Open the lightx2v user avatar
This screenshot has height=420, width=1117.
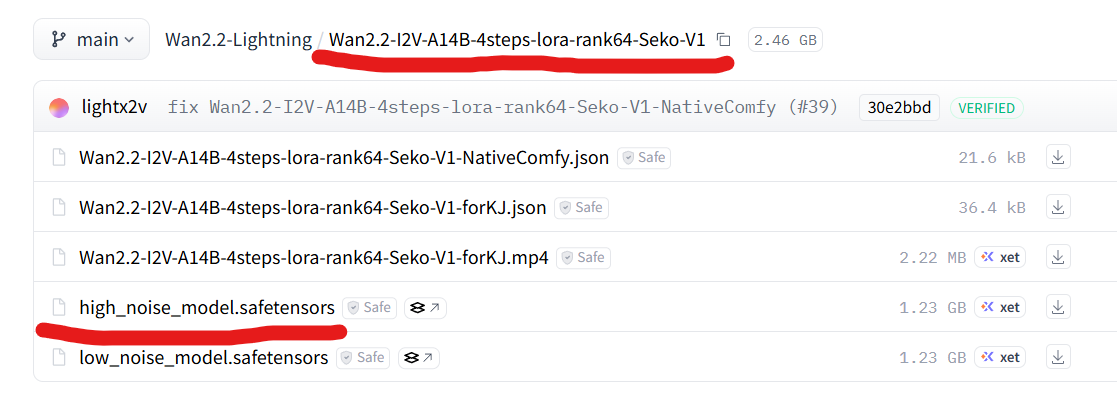59,108
